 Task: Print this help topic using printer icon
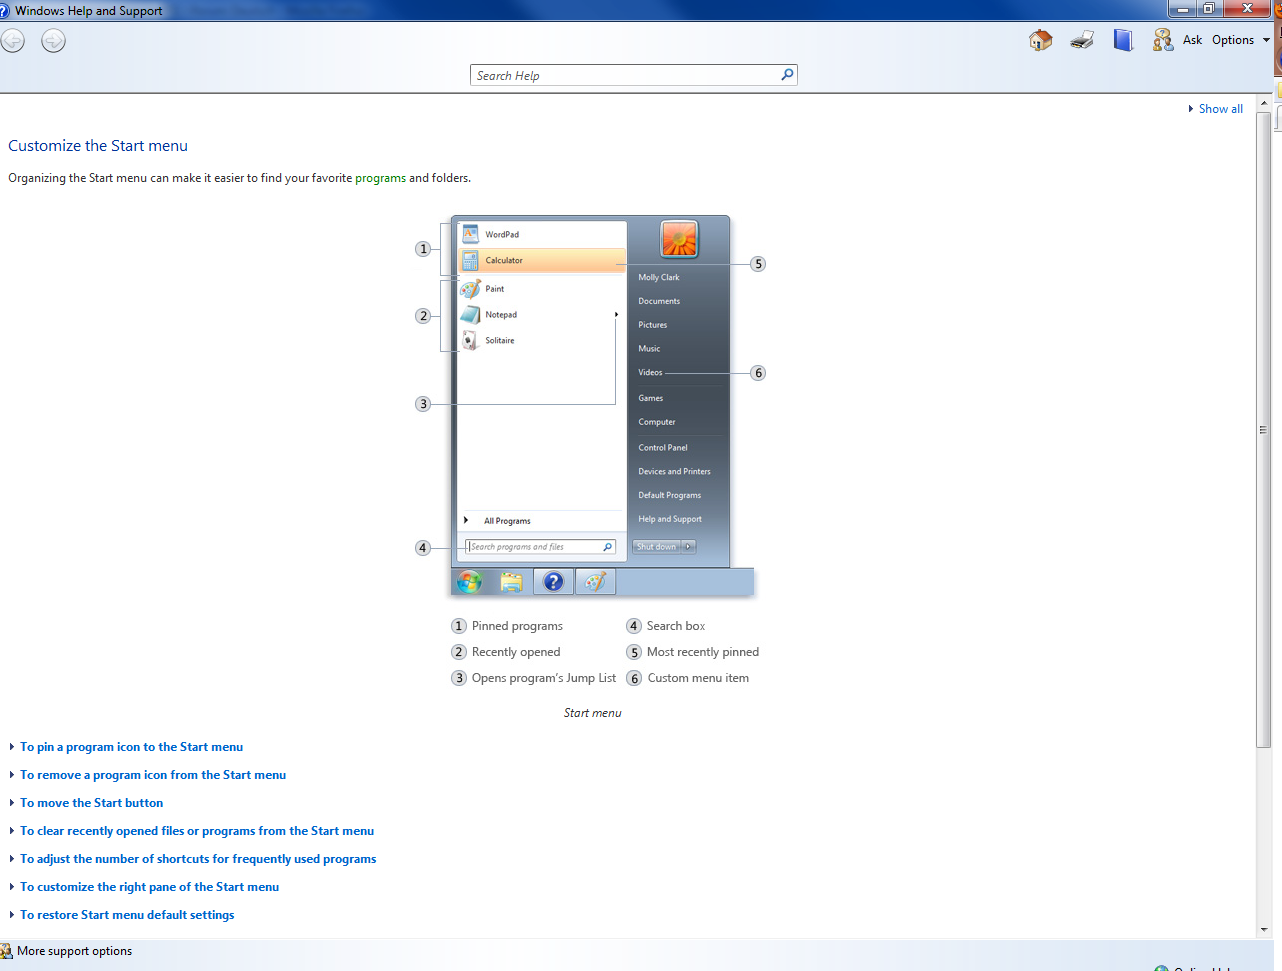tap(1082, 40)
